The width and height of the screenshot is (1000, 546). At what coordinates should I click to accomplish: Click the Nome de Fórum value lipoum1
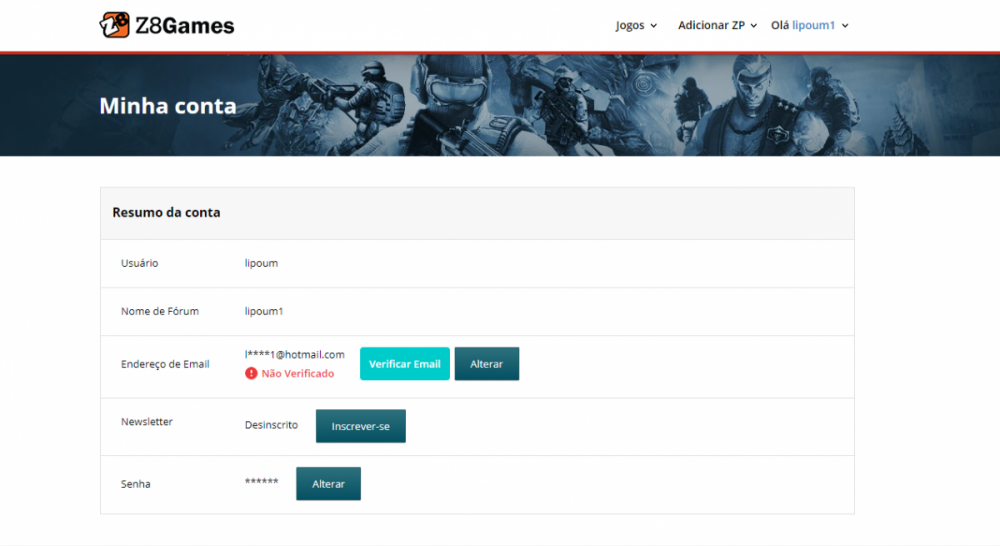tap(264, 311)
